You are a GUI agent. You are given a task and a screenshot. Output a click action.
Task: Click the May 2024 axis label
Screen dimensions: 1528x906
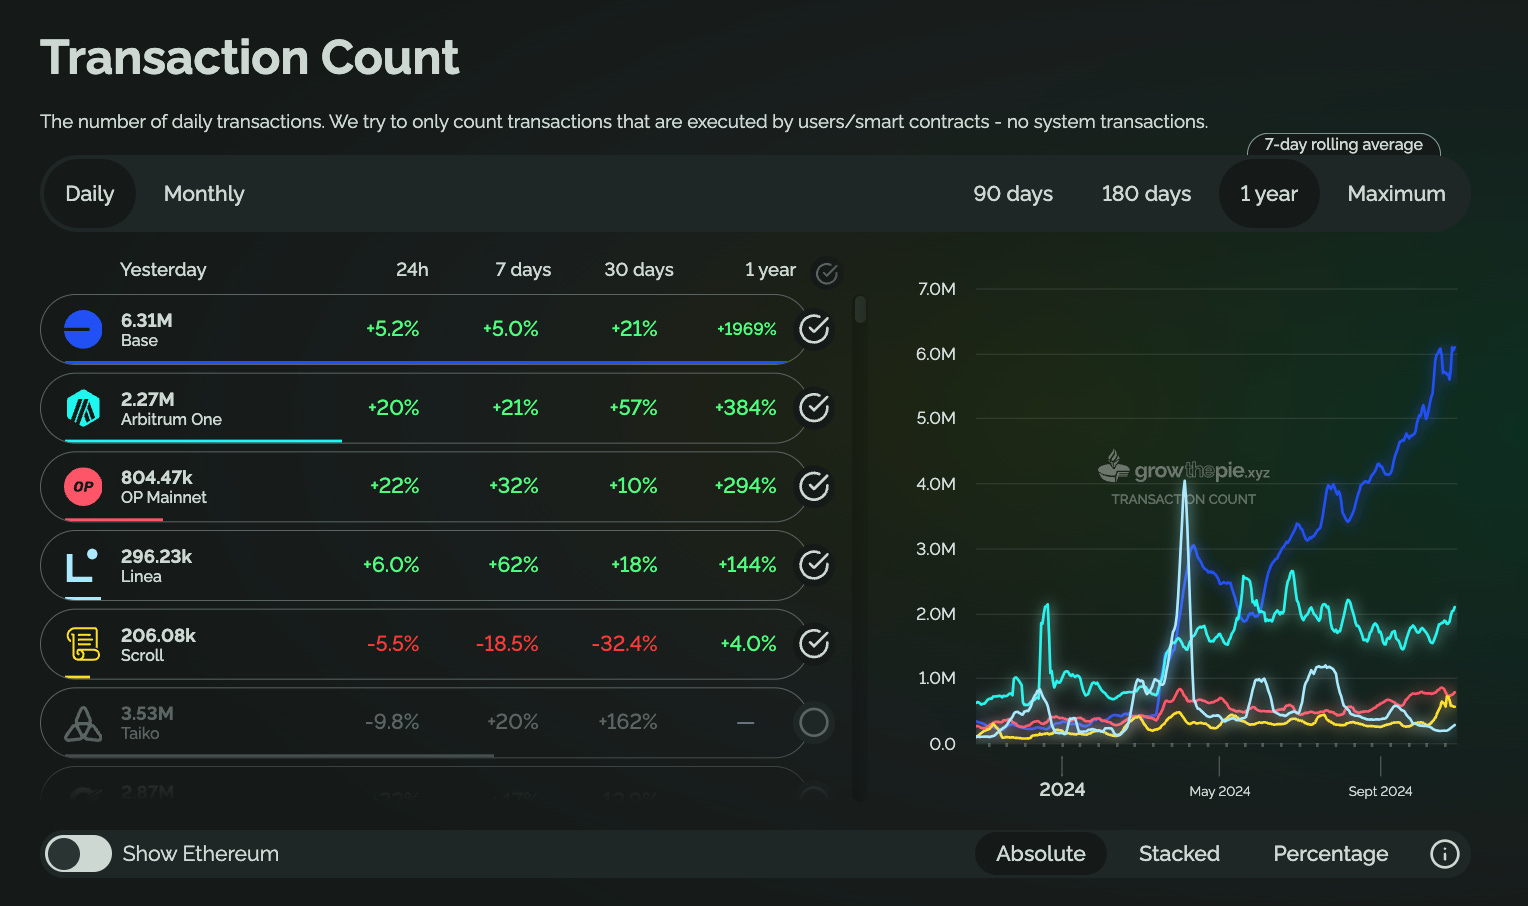pyautogui.click(x=1219, y=791)
